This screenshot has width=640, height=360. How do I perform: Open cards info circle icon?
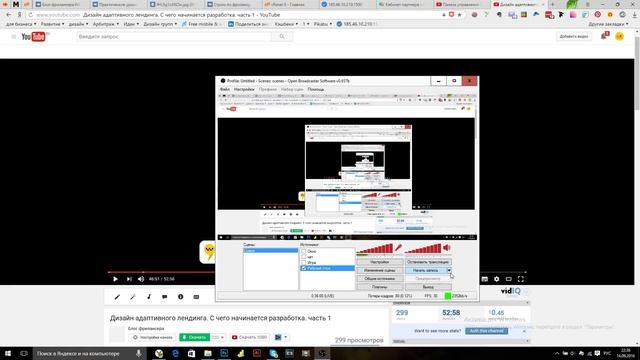point(180,297)
